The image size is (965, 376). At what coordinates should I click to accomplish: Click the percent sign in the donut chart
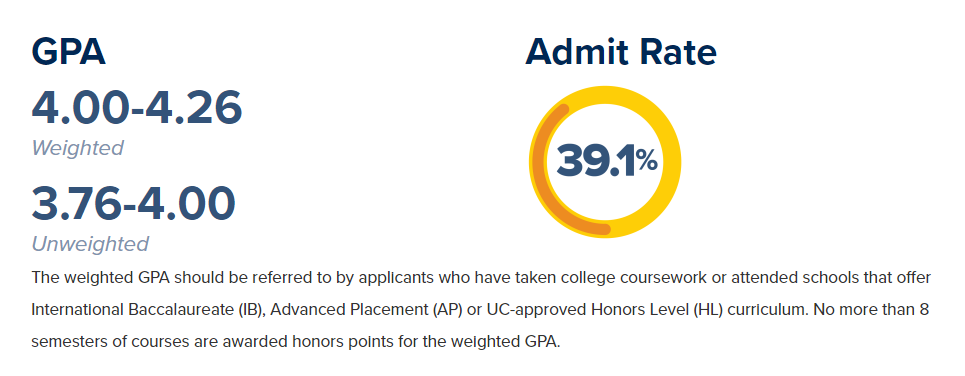tap(647, 161)
